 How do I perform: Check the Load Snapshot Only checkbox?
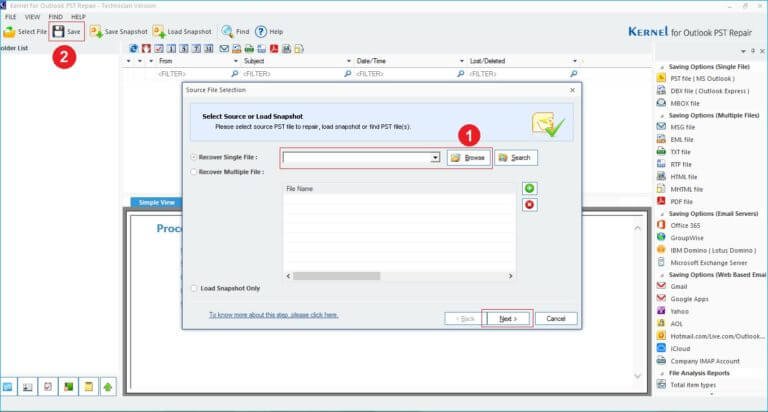194,289
